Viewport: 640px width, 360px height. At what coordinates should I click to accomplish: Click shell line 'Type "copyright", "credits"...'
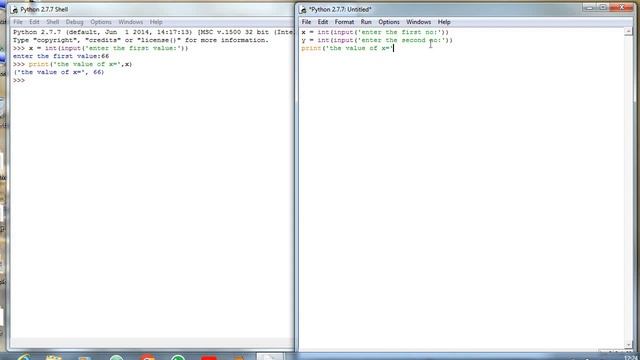pyautogui.click(x=141, y=40)
